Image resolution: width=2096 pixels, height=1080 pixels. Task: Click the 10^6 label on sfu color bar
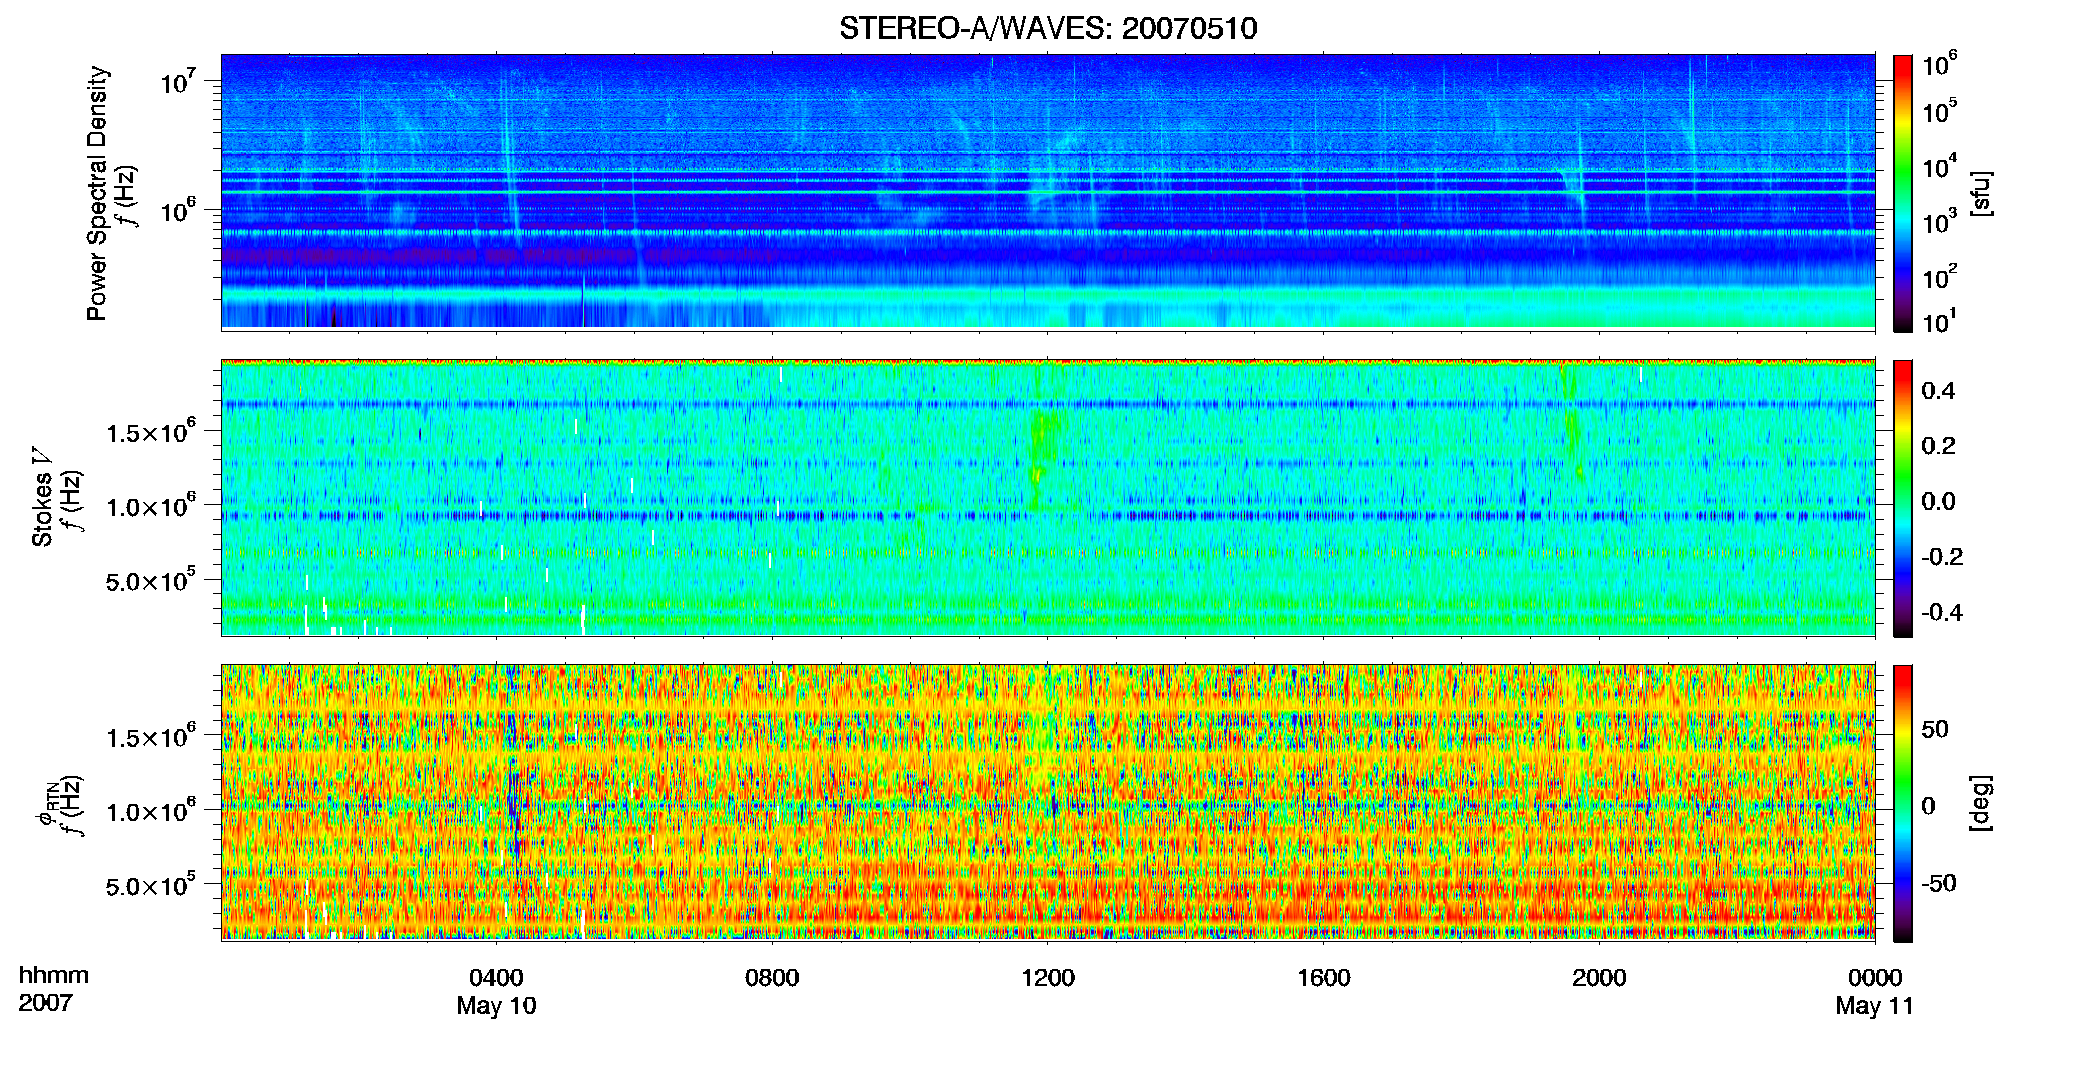point(1939,64)
